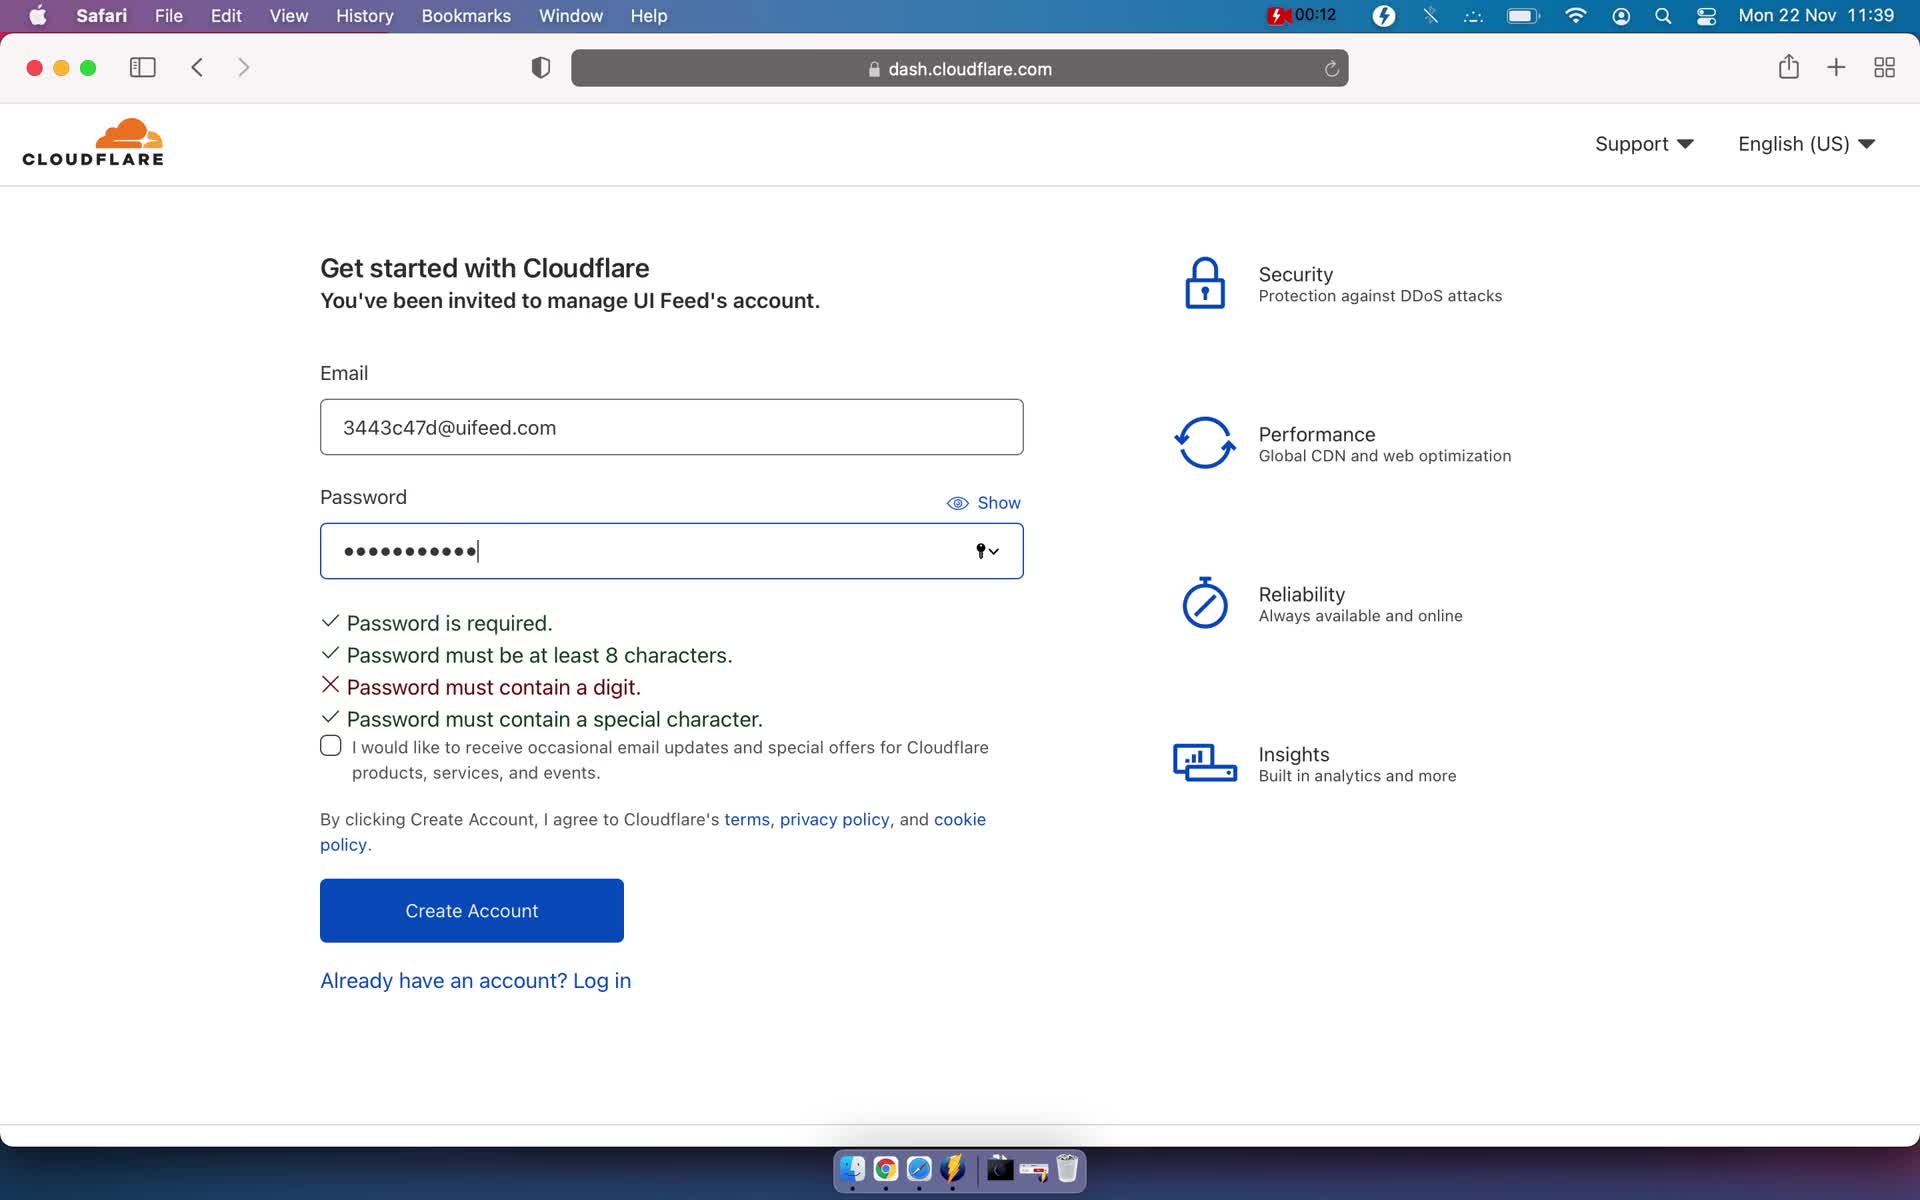Click the Cloudflare logo
The width and height of the screenshot is (1920, 1200).
93,143
